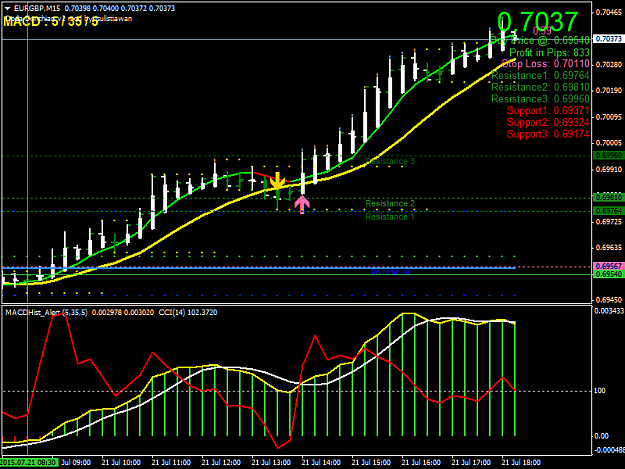Image resolution: width=625 pixels, height=469 pixels.
Task: Open the chart dropdown arrow beside EURGBP,M15
Action: [x=7, y=8]
